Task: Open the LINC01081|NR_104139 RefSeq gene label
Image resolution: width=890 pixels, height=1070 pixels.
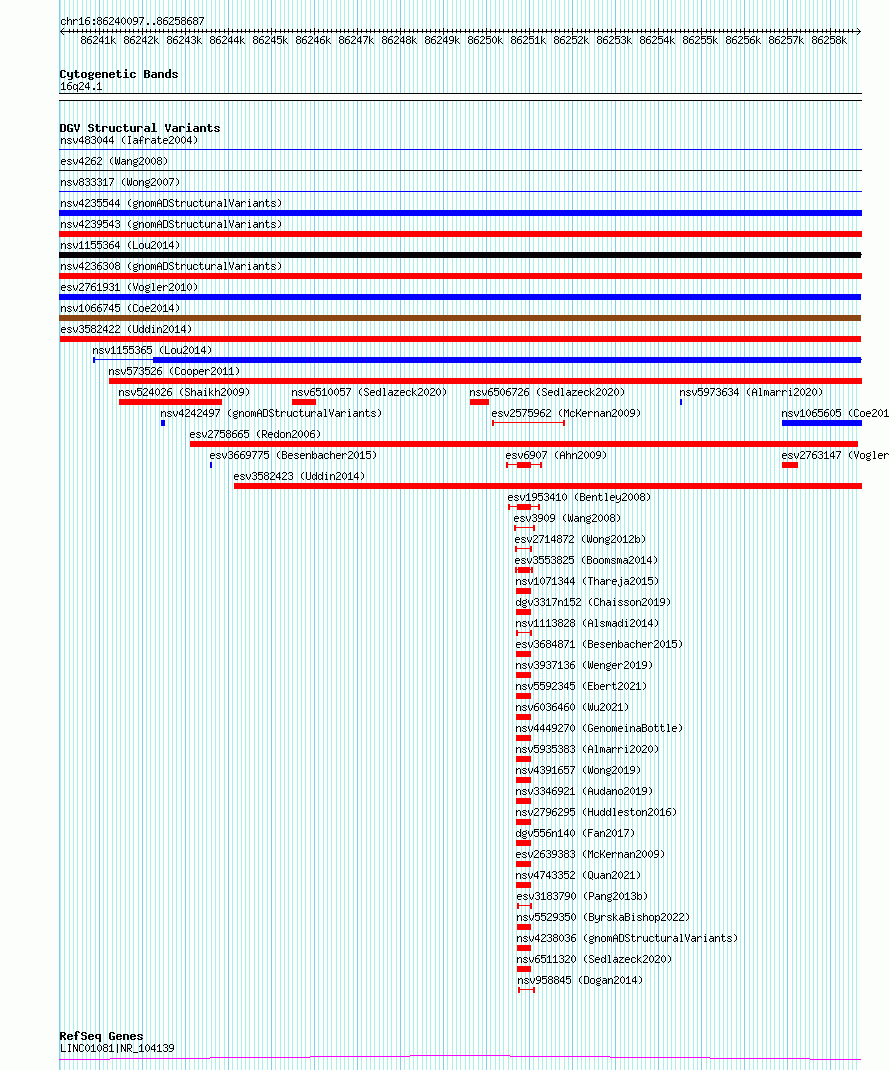Action: click(117, 1049)
